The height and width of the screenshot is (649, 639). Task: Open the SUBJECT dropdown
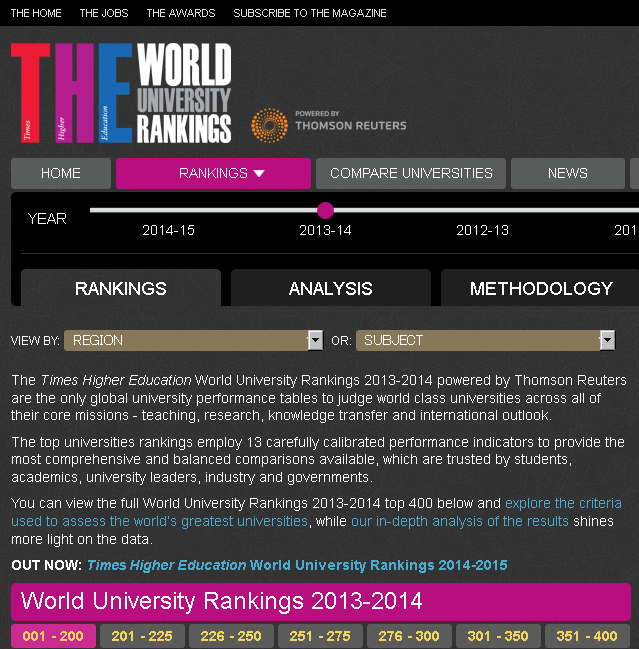(x=485, y=340)
